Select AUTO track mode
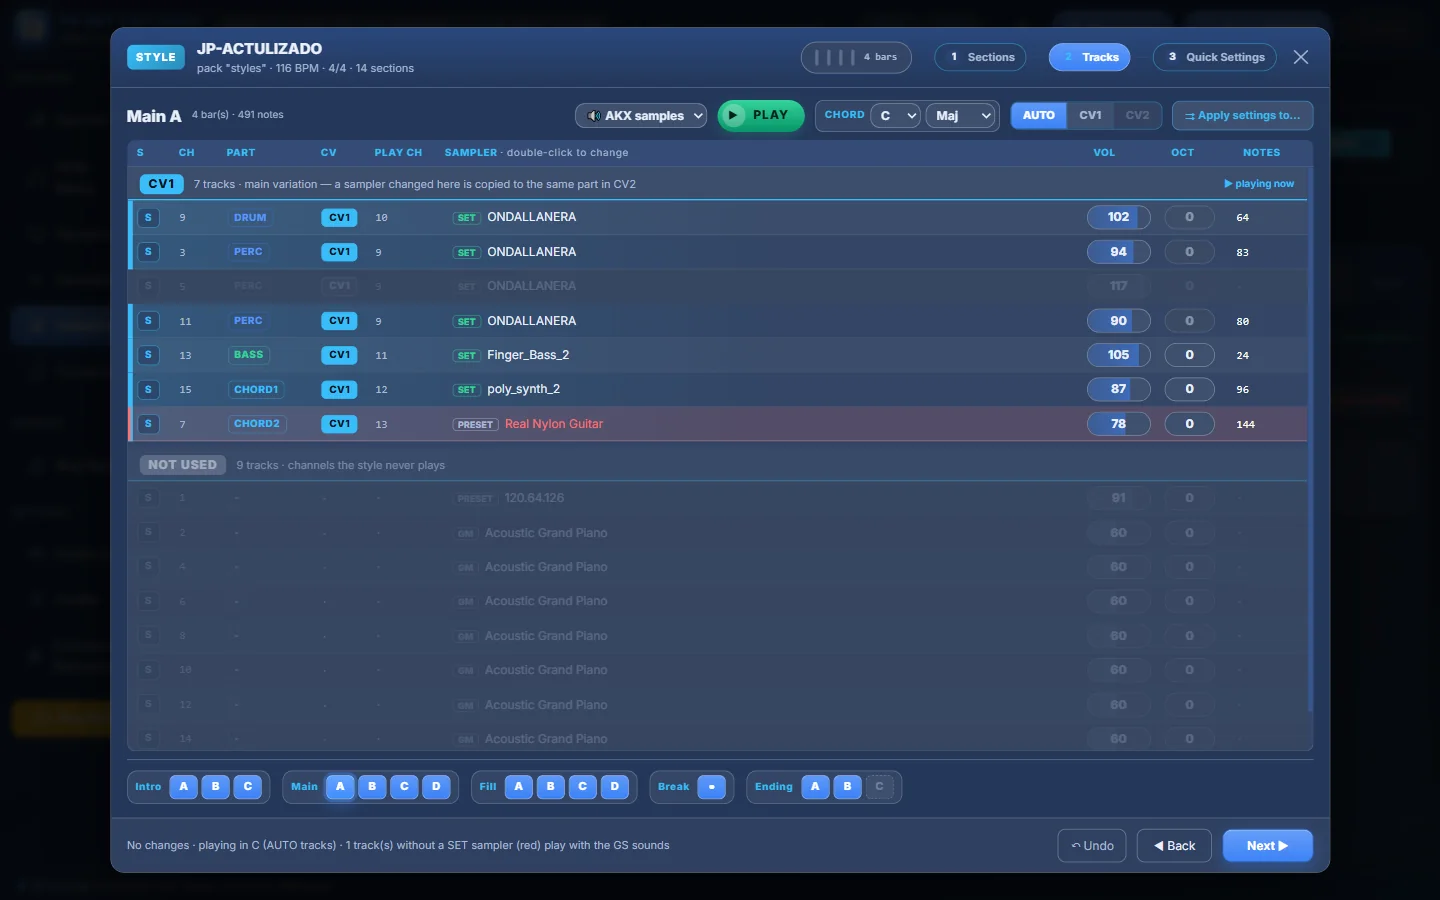Viewport: 1440px width, 900px height. 1039,115
